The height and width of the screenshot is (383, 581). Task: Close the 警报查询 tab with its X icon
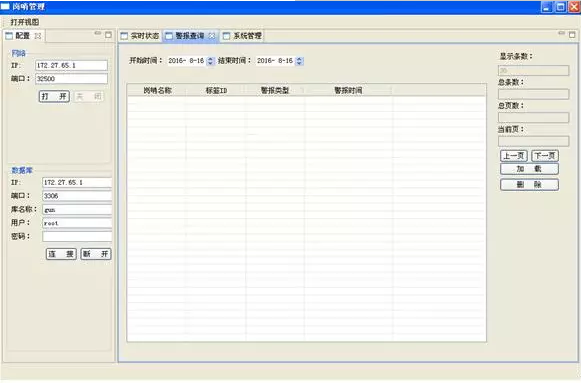(212, 36)
